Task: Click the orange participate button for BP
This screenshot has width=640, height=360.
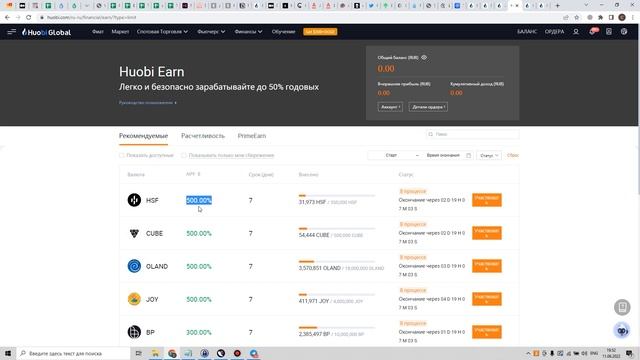Action: click(487, 332)
